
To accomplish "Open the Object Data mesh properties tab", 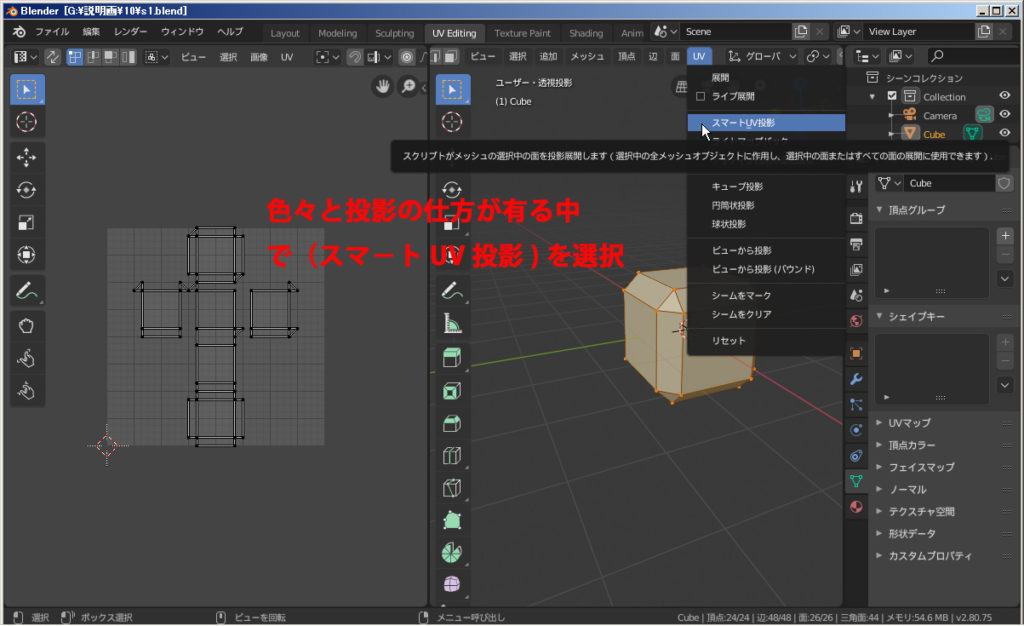I will [856, 482].
